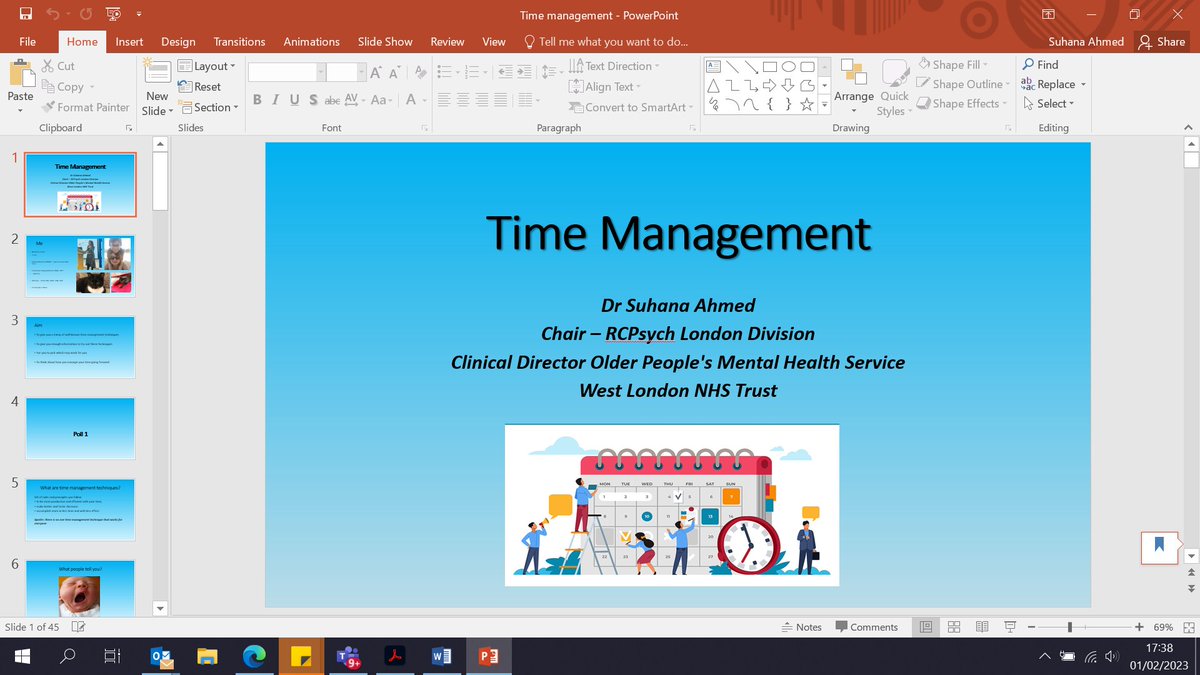Viewport: 1200px width, 675px height.
Task: Toggle Italic formatting
Action: coord(276,100)
